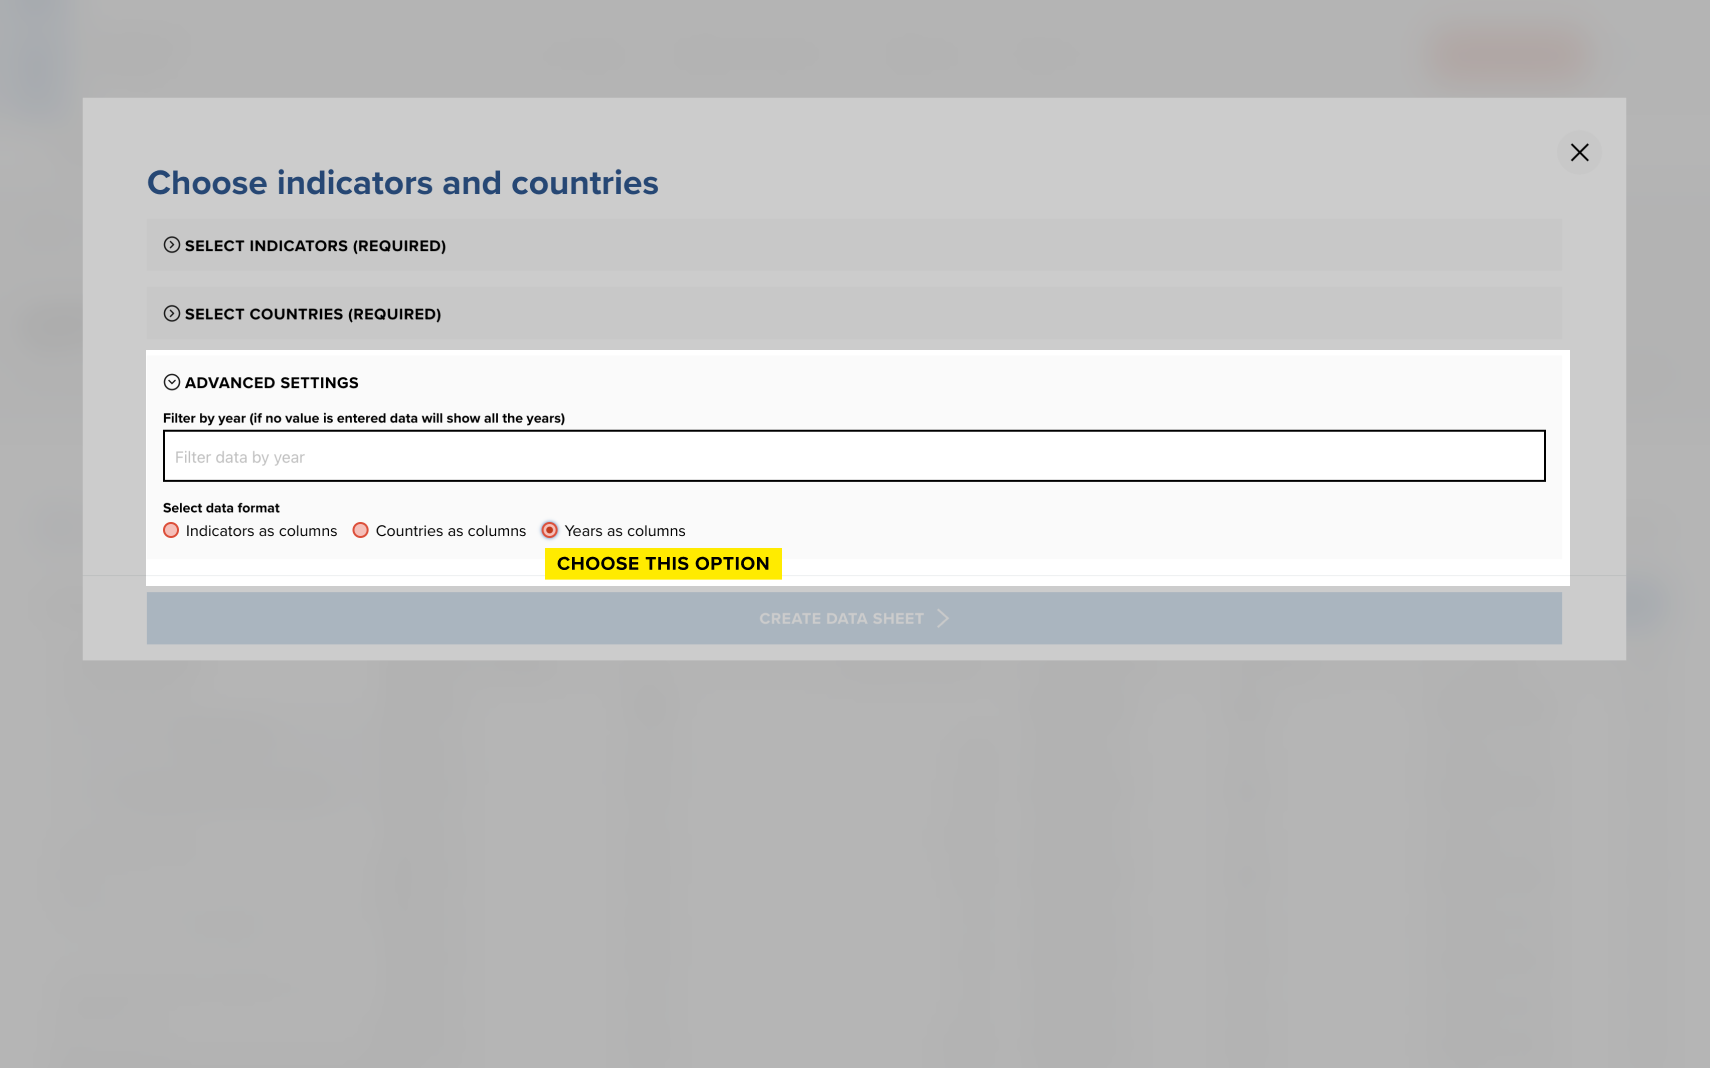Click the Choose indicators and countries heading

[403, 183]
